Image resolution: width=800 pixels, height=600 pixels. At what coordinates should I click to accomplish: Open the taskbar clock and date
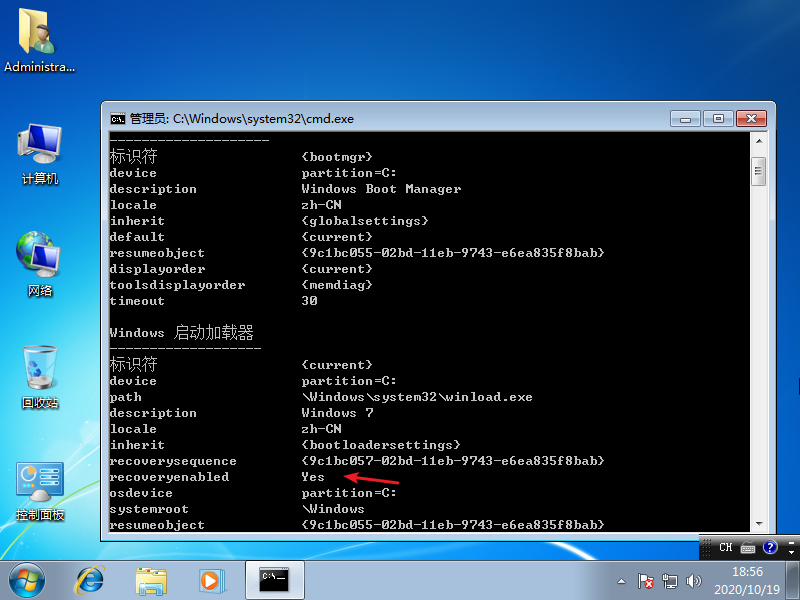click(747, 580)
